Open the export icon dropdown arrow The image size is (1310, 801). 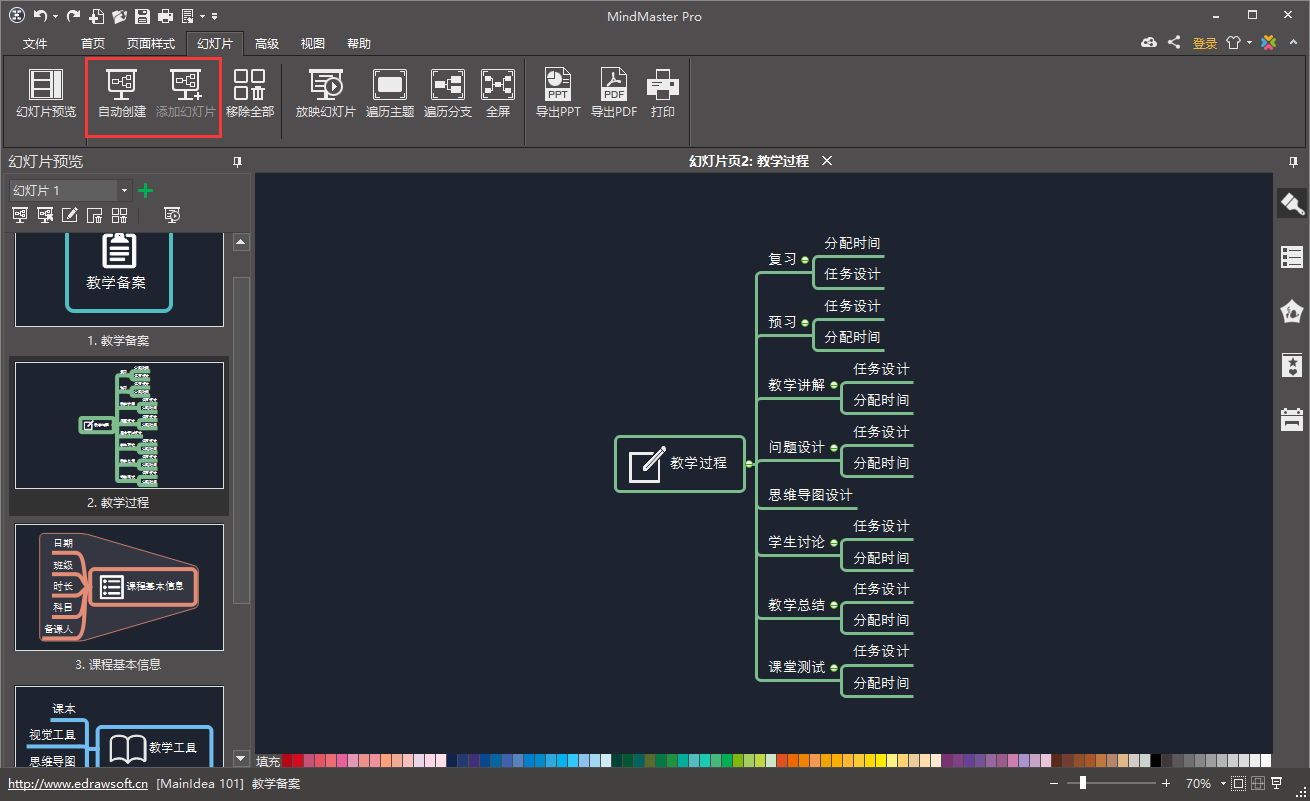(x=202, y=17)
